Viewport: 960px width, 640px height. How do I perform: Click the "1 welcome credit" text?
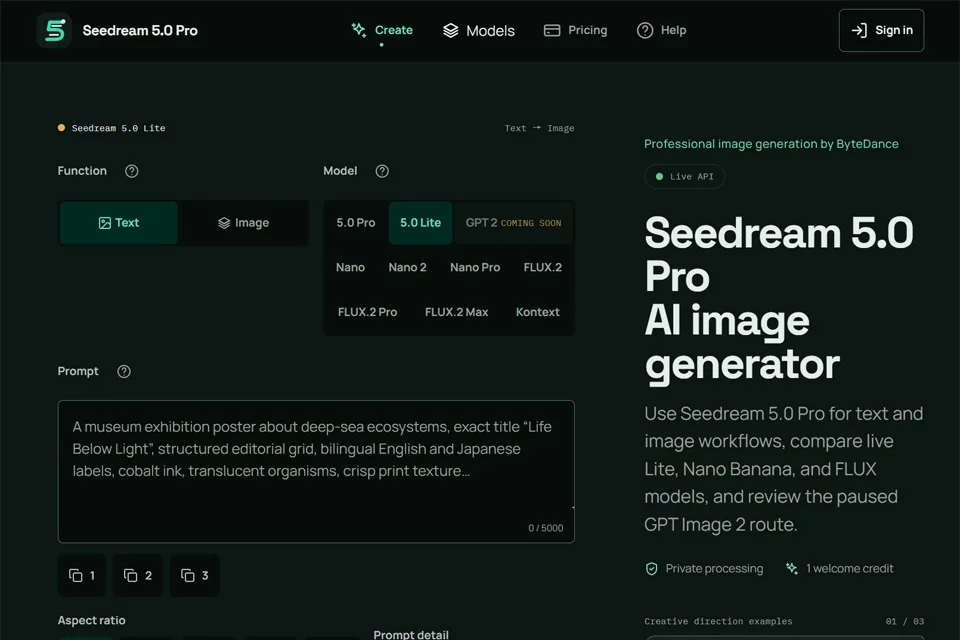(850, 569)
